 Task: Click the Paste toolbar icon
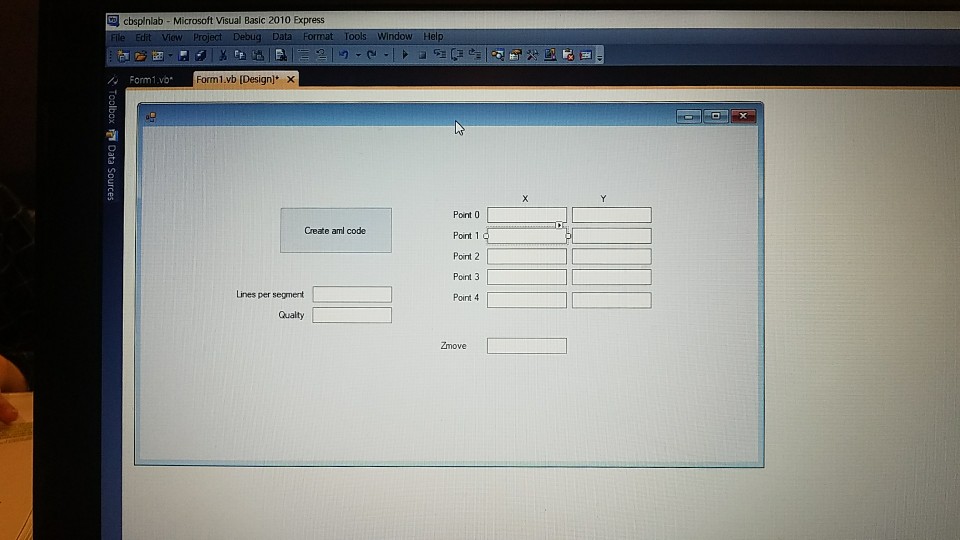(258, 56)
